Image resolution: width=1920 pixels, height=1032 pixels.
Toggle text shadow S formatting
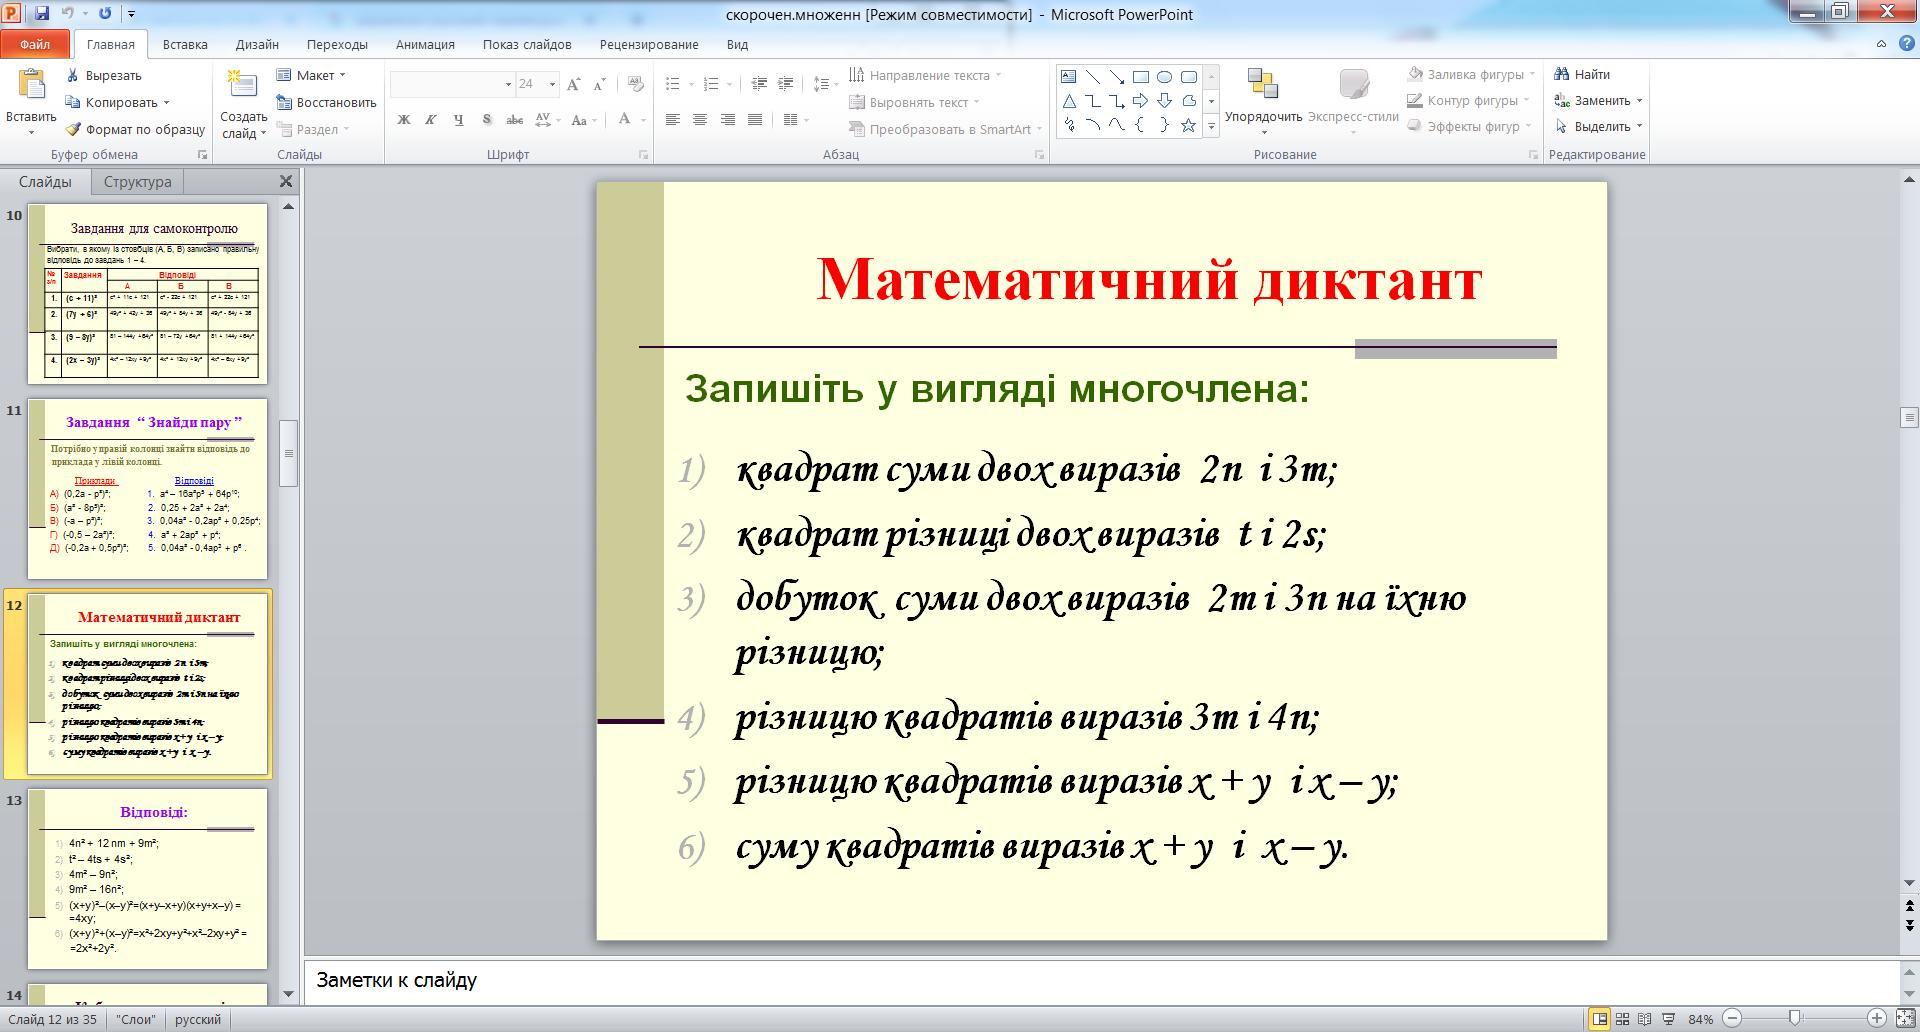487,120
